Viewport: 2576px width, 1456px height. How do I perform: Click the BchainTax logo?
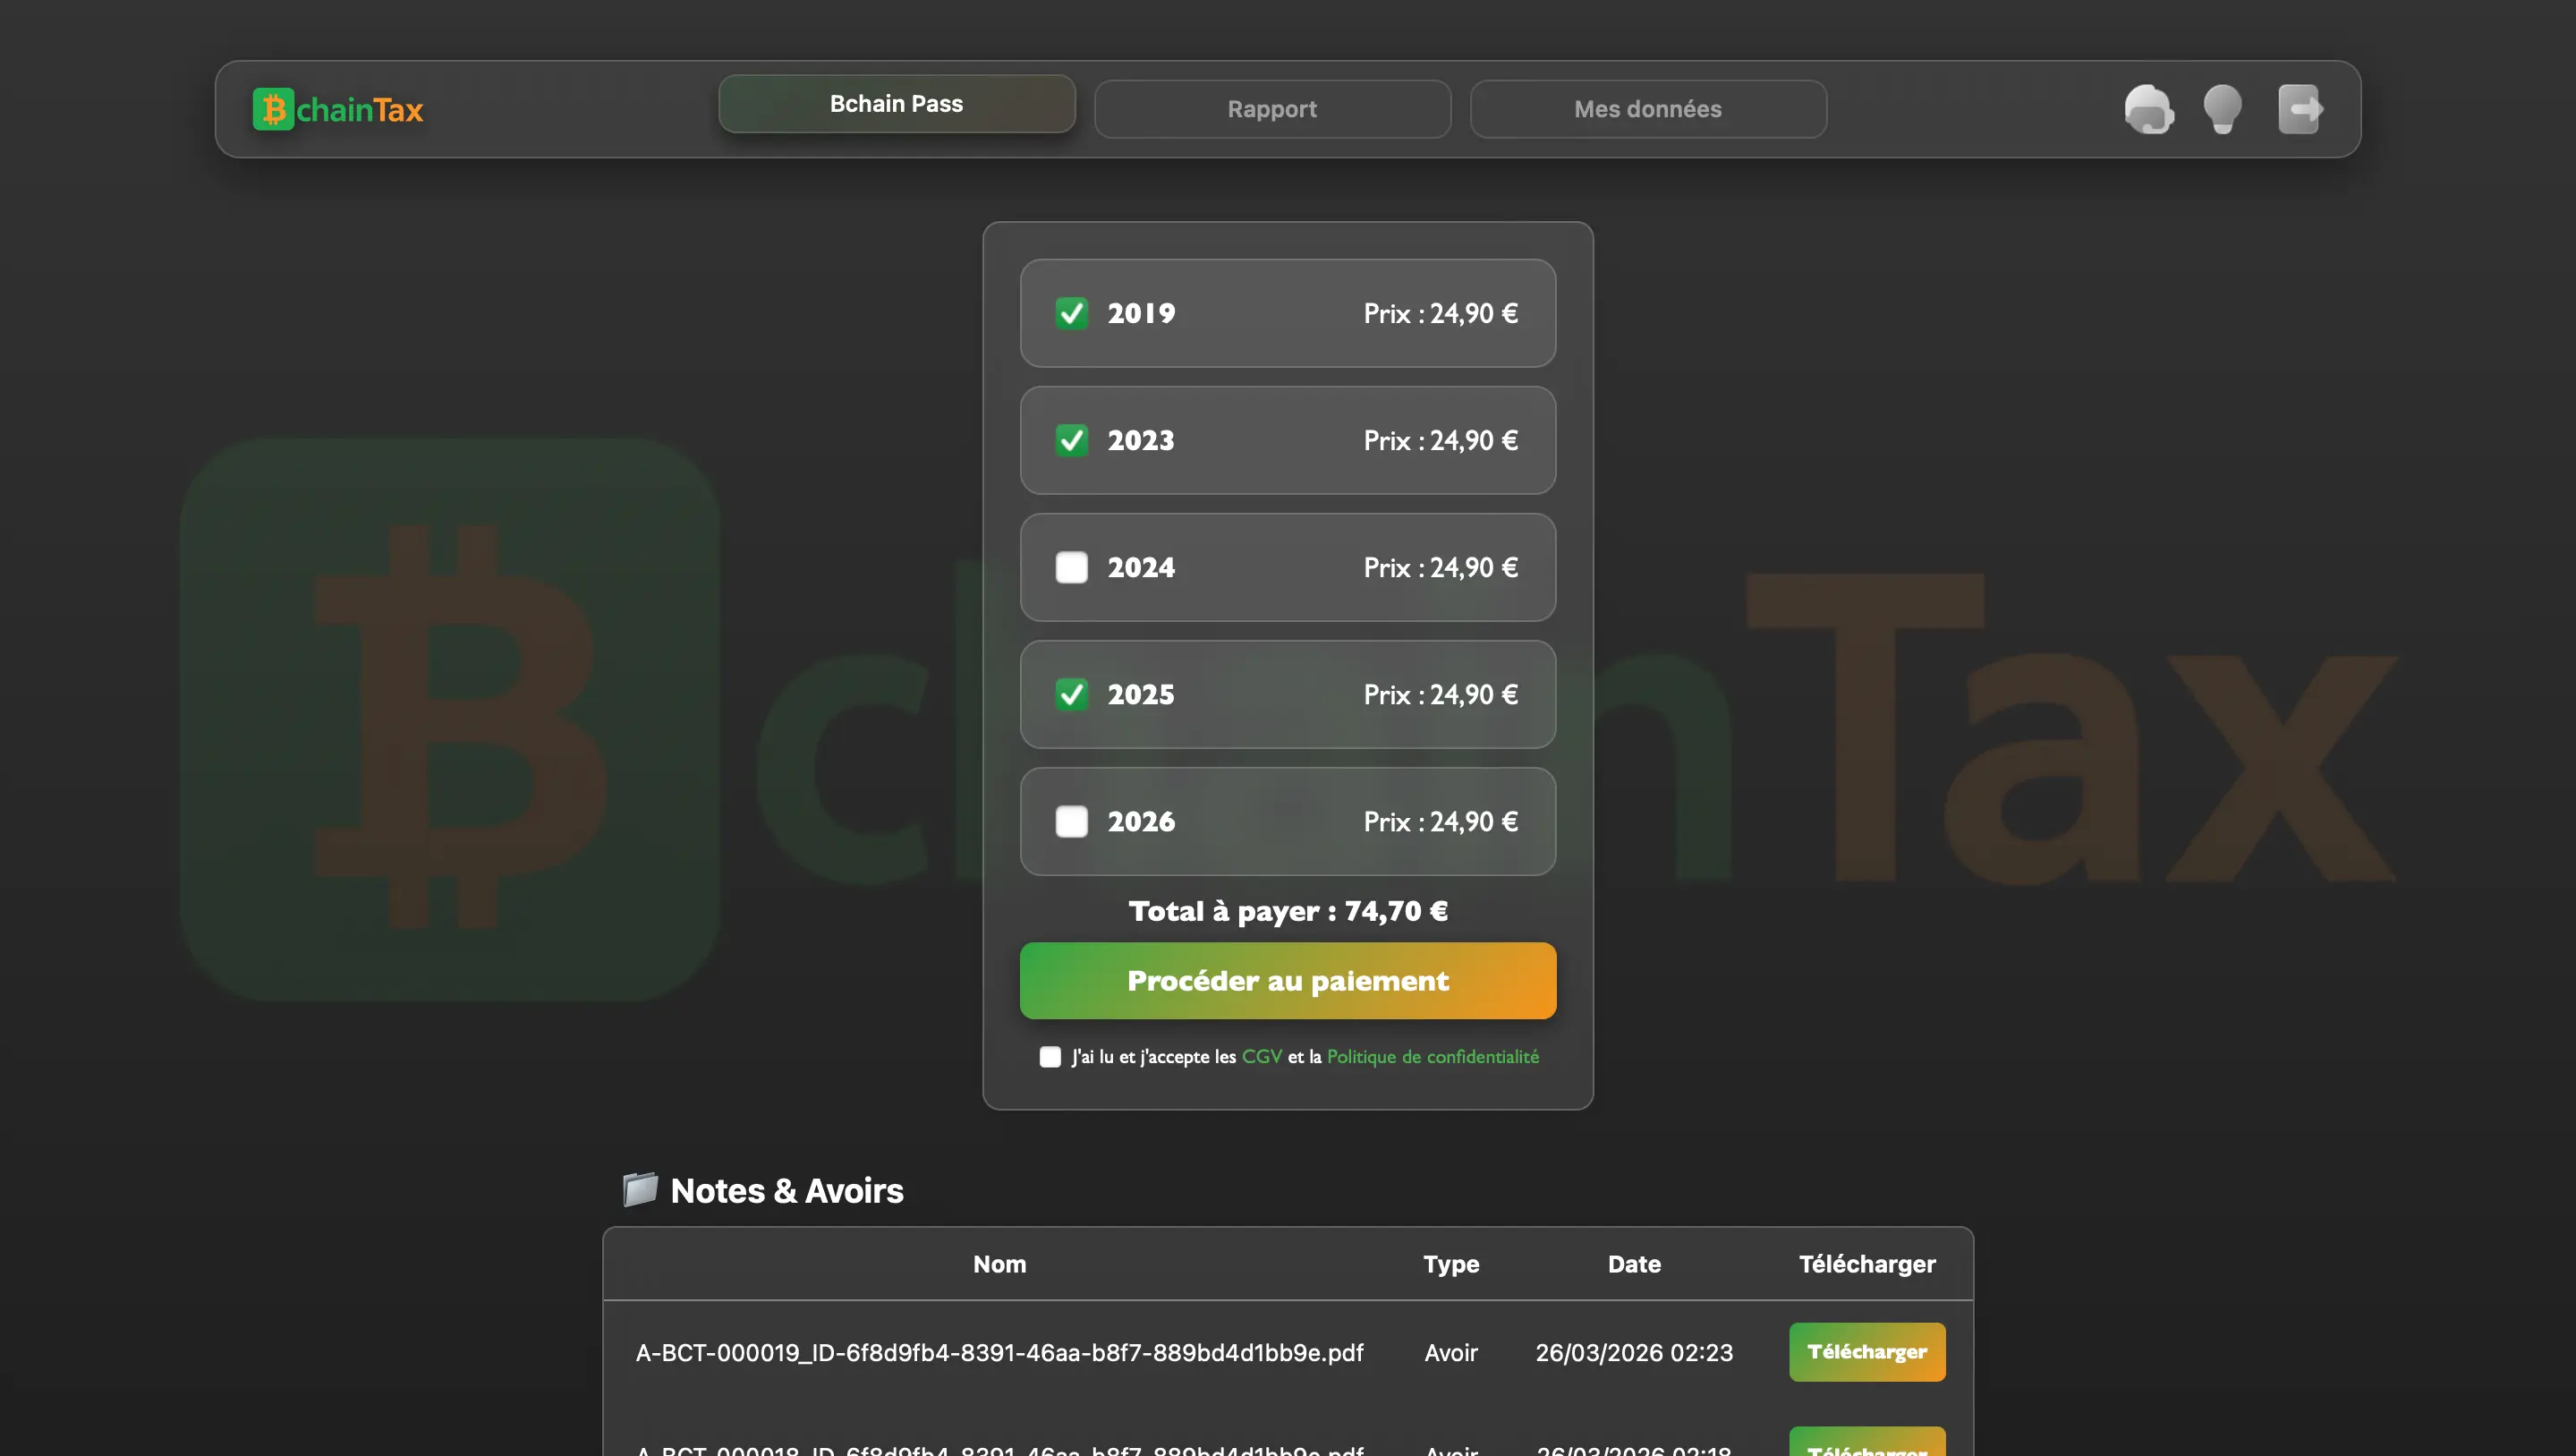point(338,109)
